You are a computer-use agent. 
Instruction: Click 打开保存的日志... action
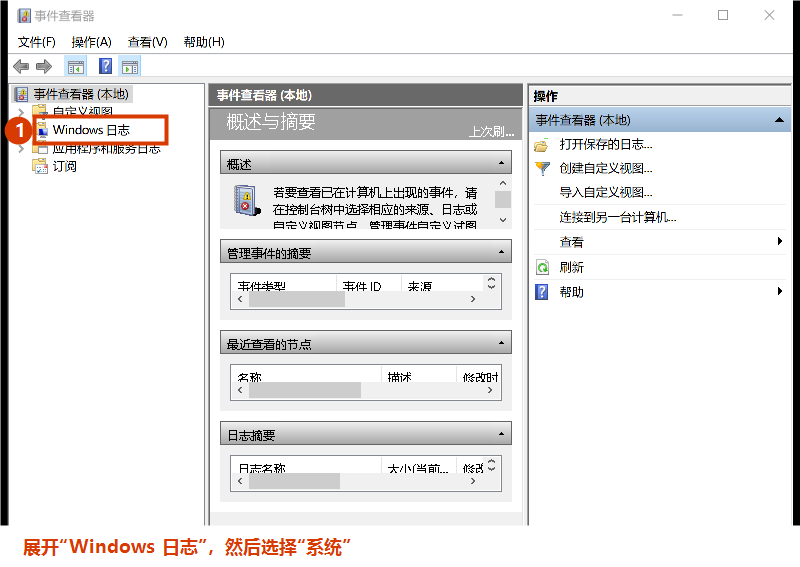click(606, 144)
